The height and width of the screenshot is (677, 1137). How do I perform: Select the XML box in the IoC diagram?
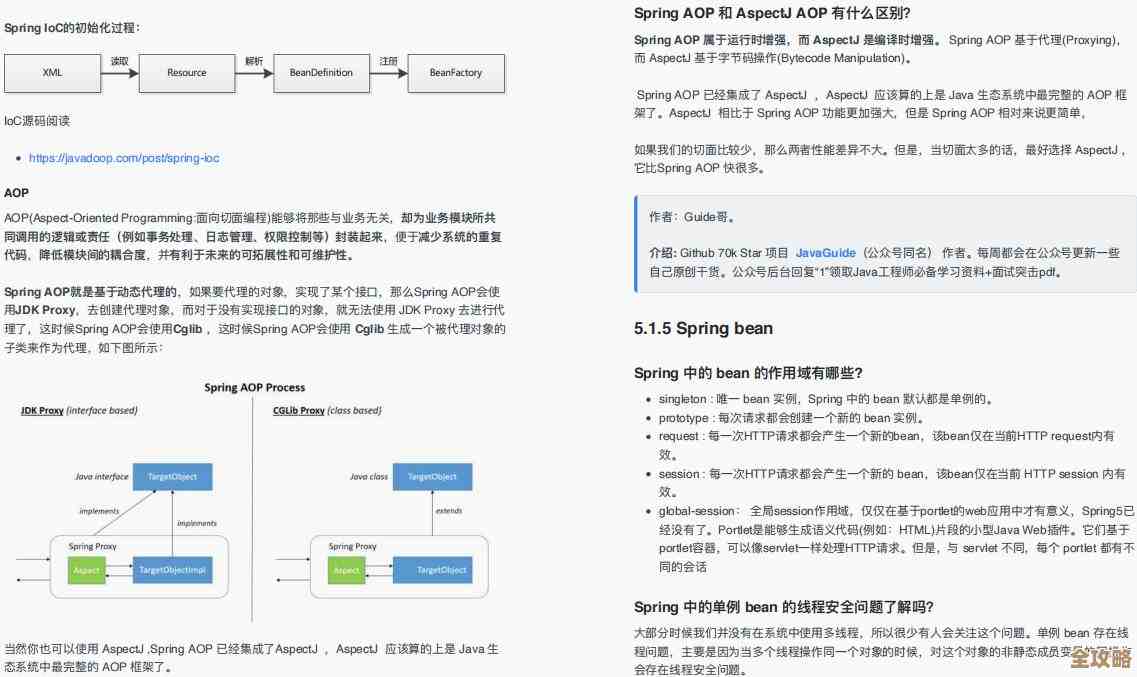tap(53, 72)
